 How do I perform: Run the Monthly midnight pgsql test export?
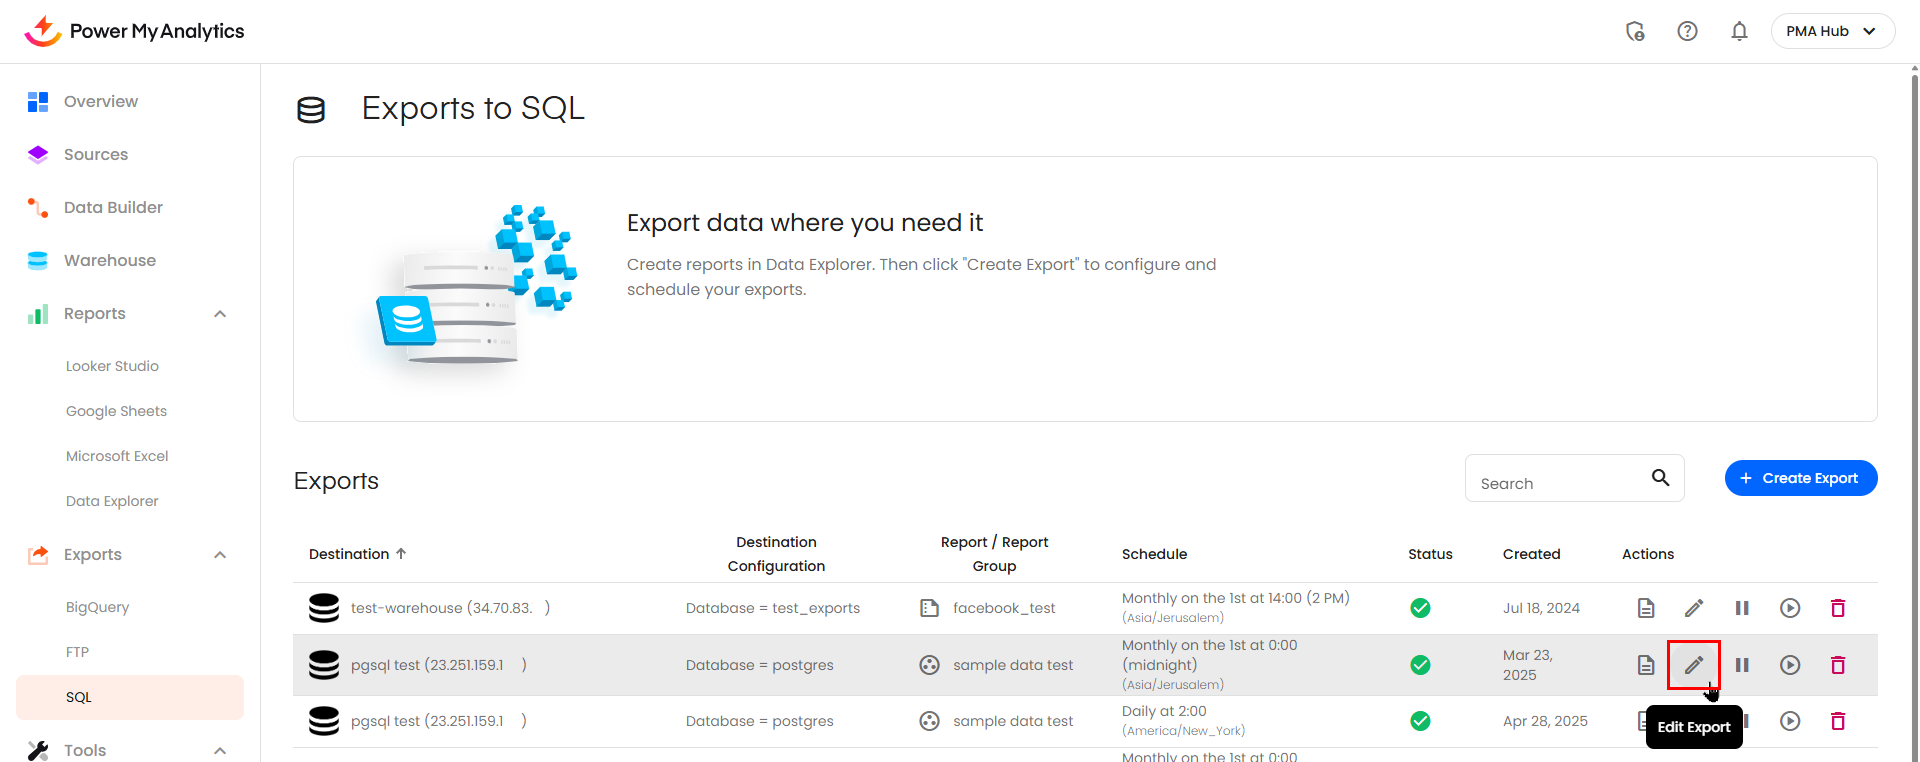pos(1789,665)
